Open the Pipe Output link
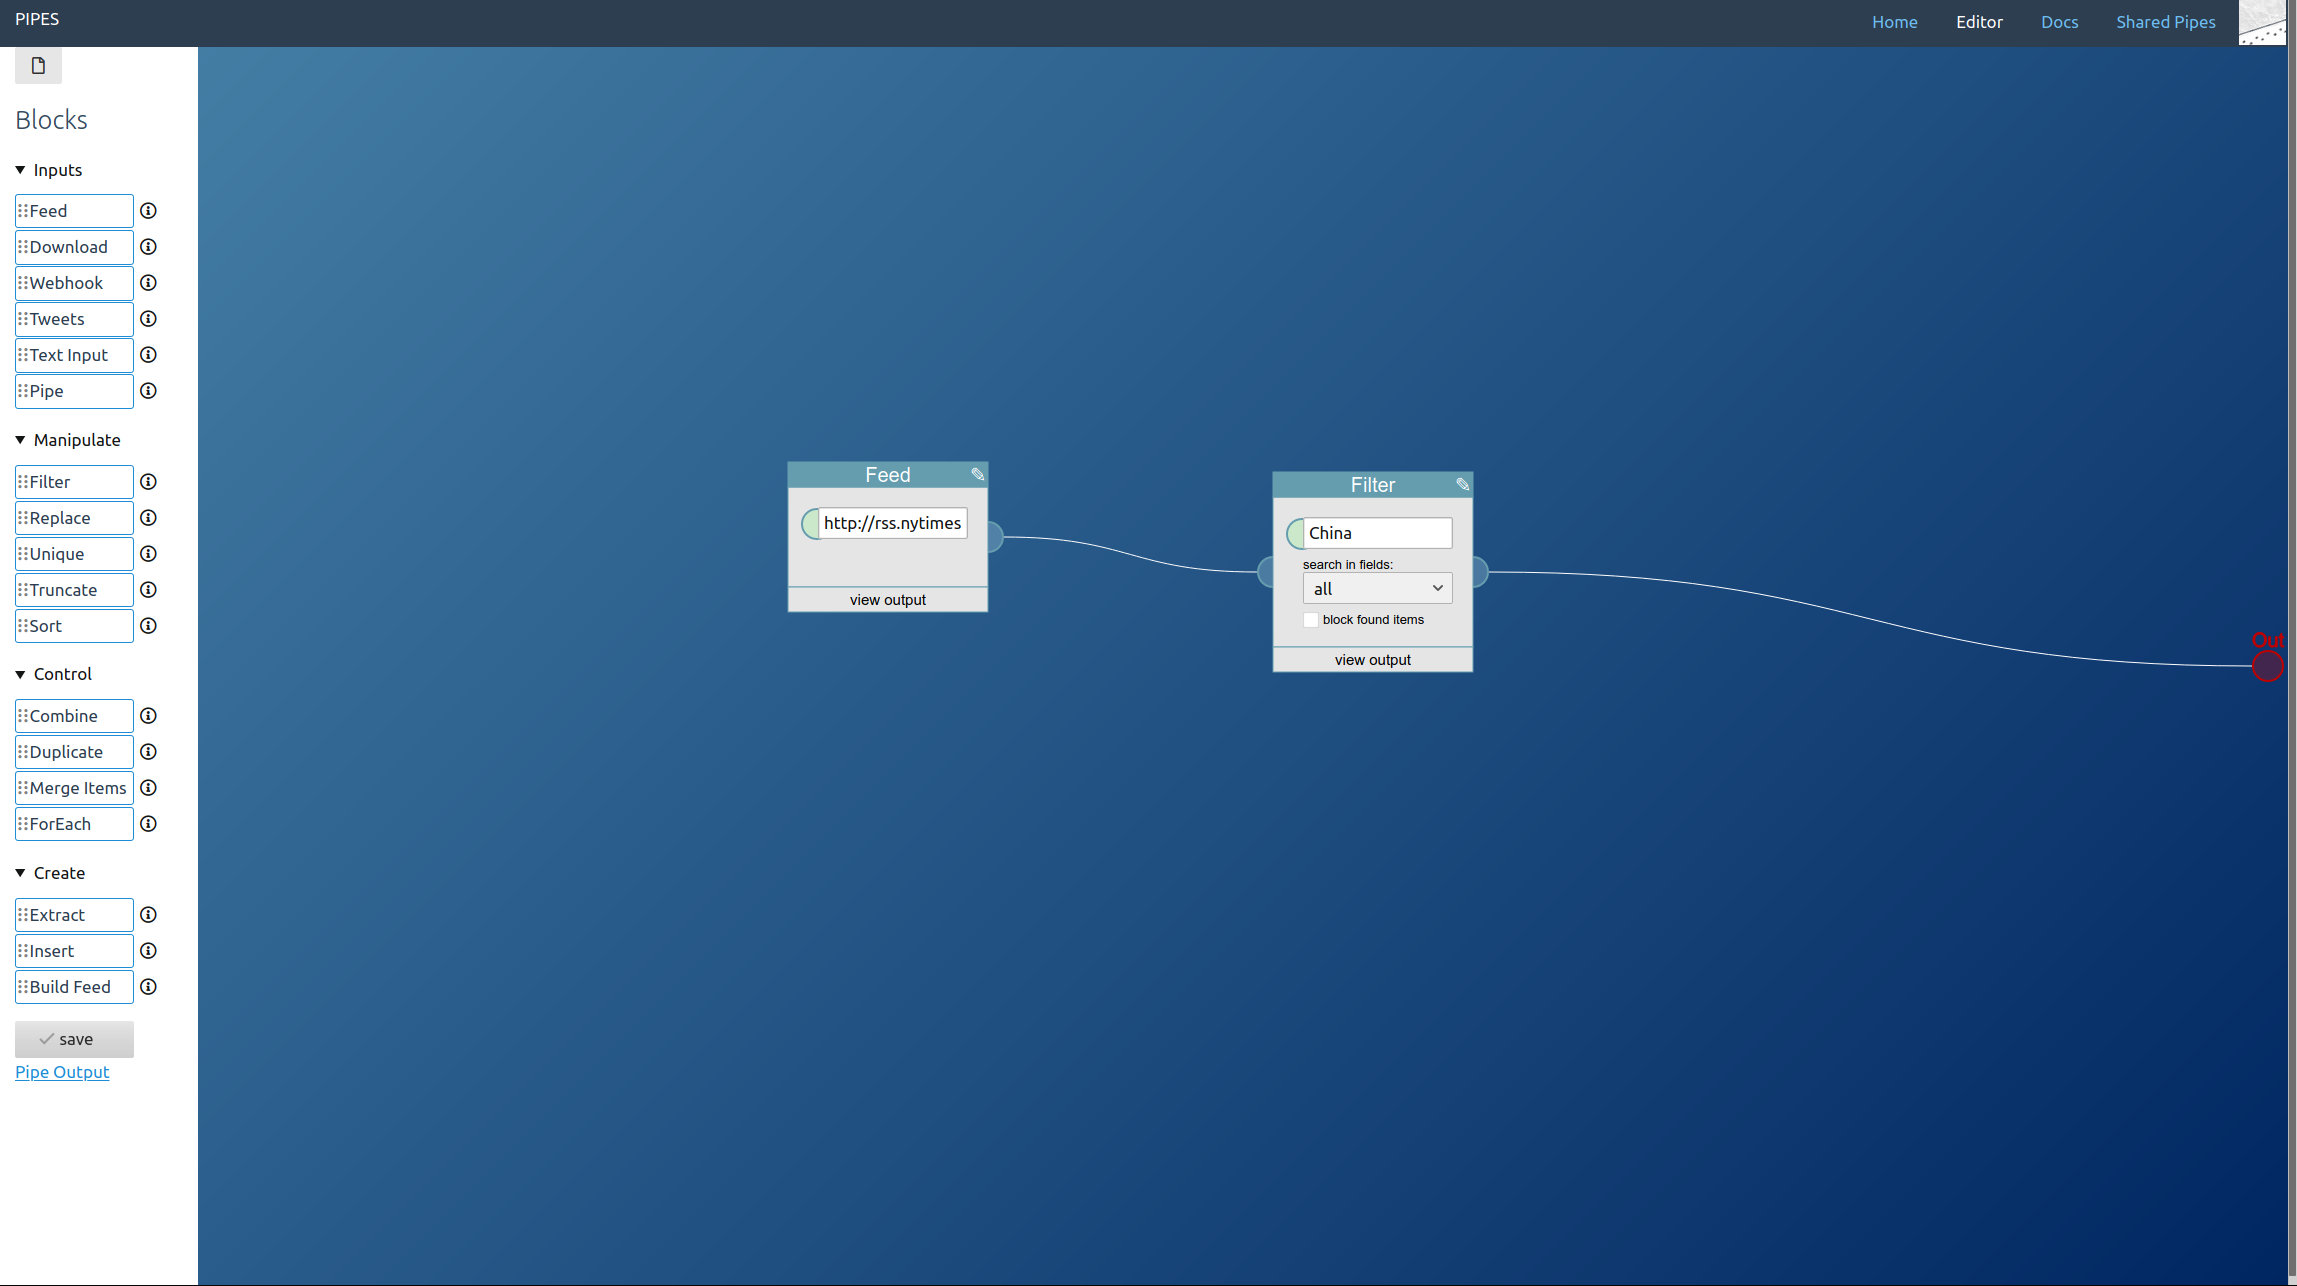The height and width of the screenshot is (1286, 2297). point(62,1072)
